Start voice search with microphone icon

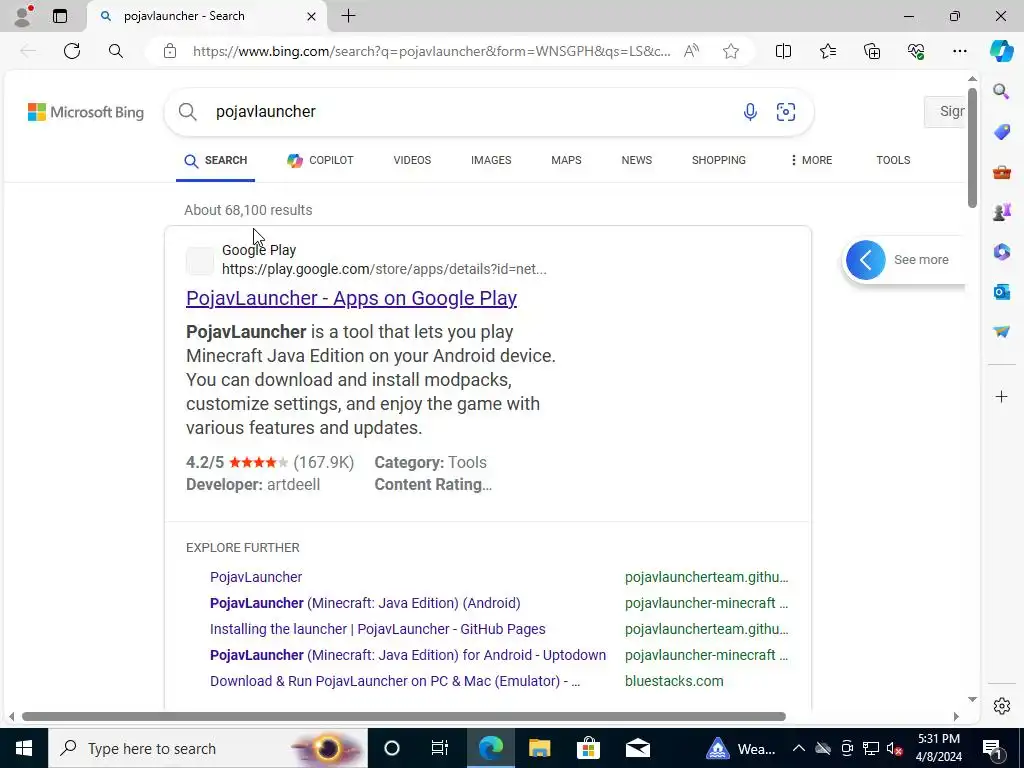(750, 112)
